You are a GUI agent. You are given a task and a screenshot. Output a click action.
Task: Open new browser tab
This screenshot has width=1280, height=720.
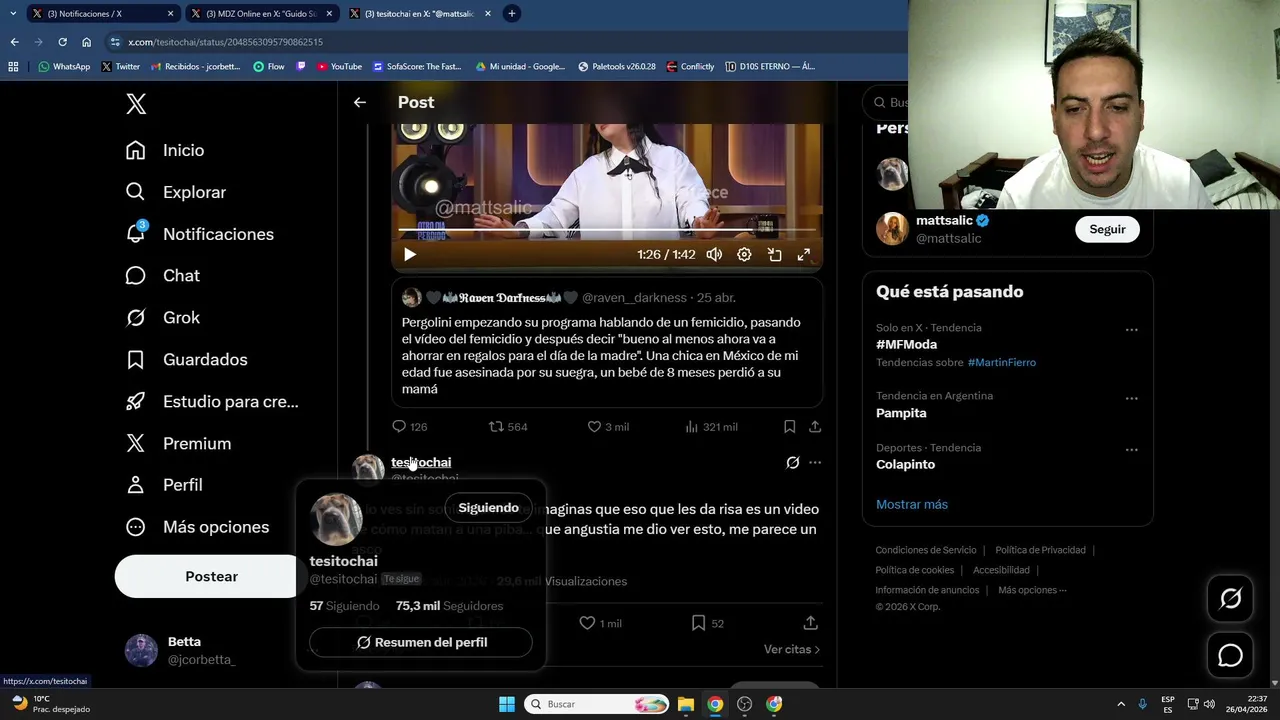pos(512,14)
